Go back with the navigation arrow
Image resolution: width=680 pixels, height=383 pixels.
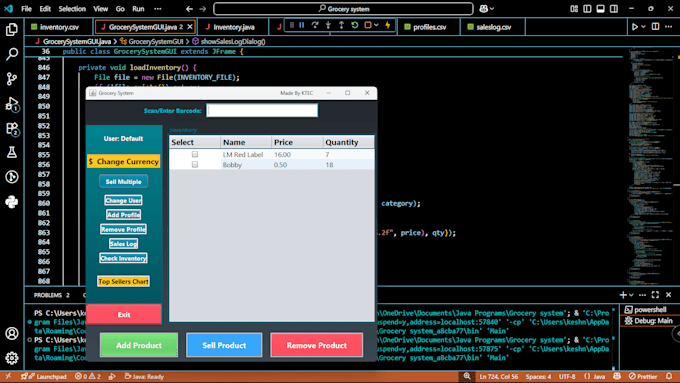tap(189, 9)
